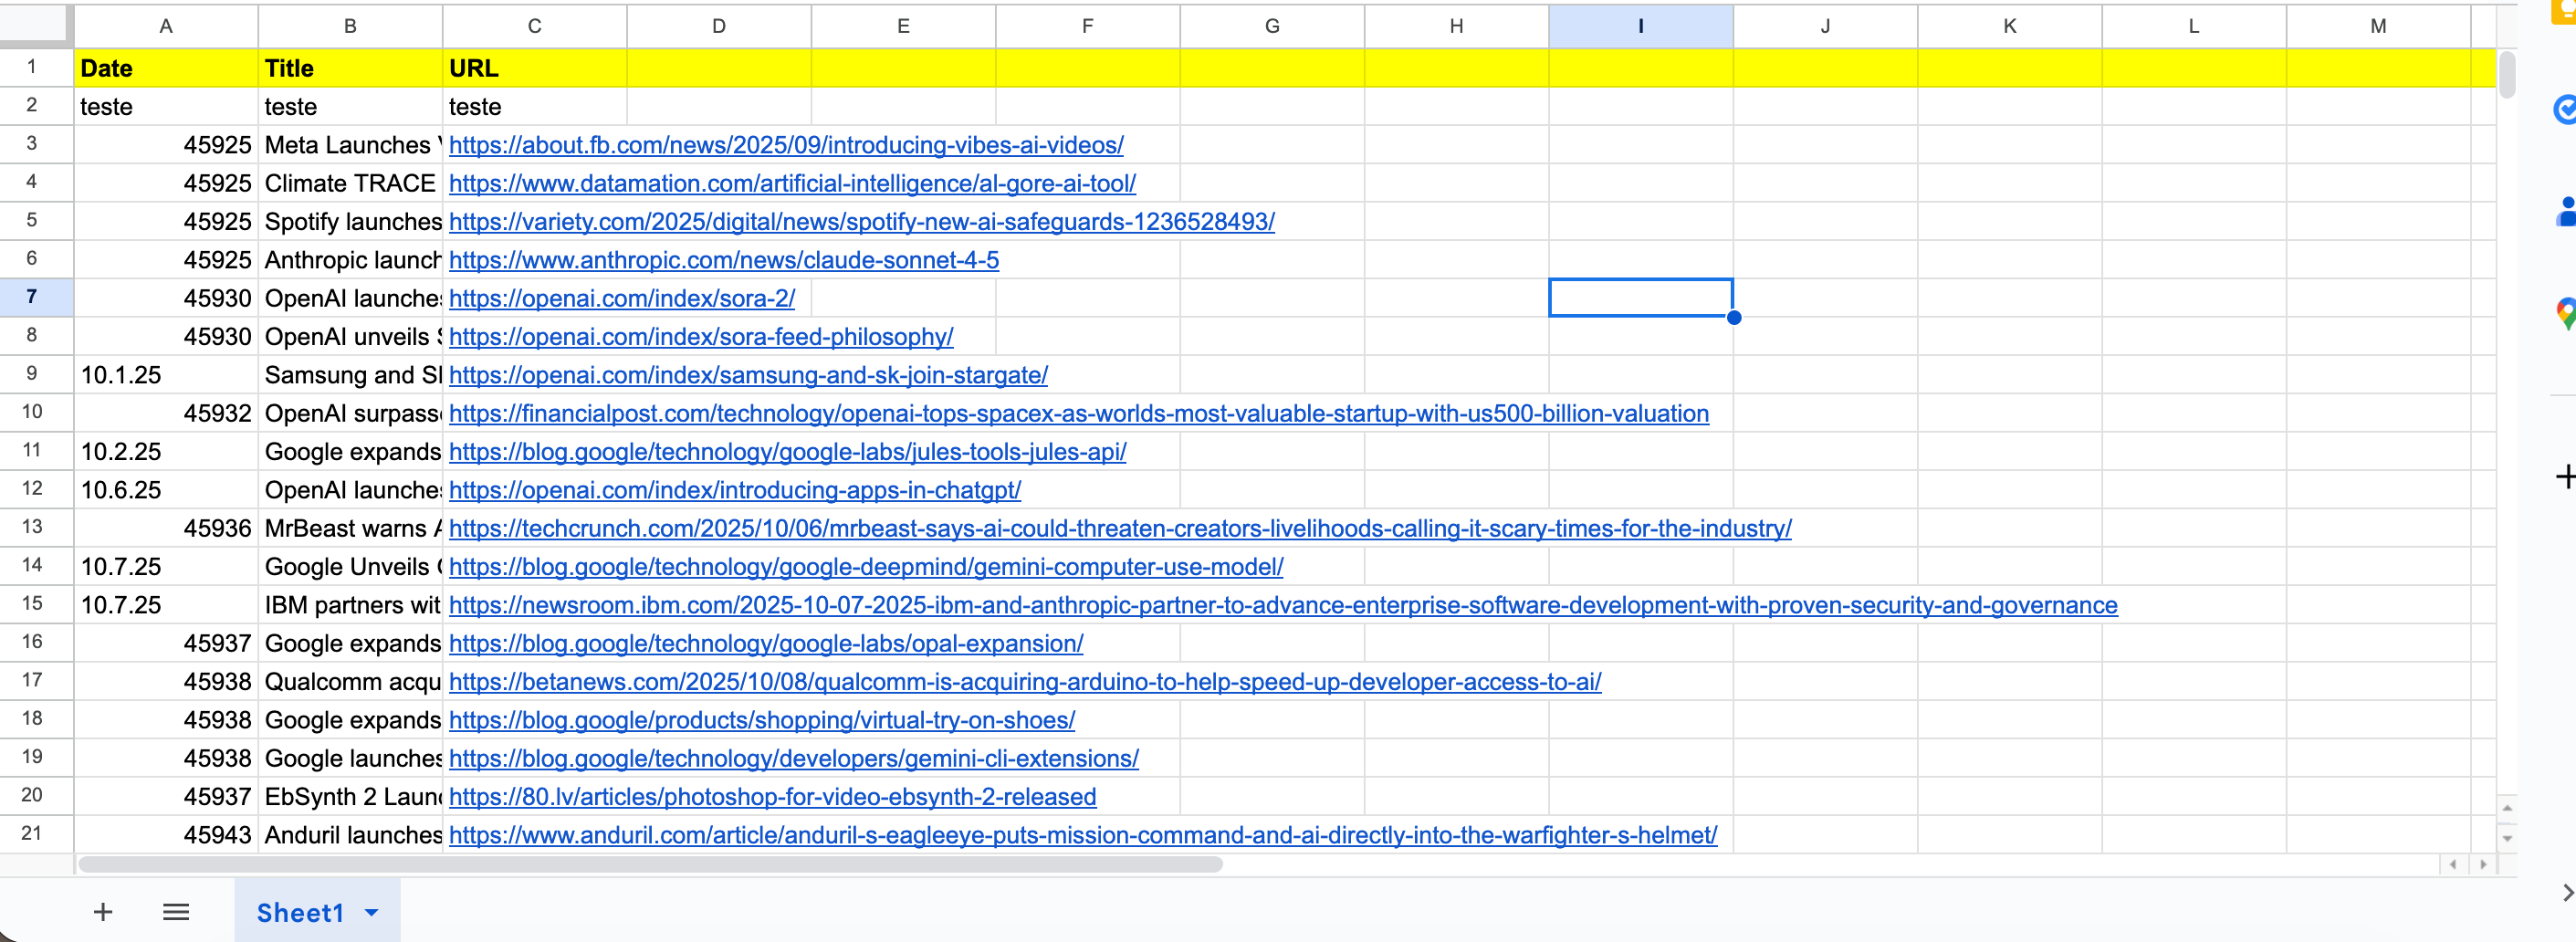The width and height of the screenshot is (2576, 942).
Task: Collapse side panel with chevron arrow
Action: tap(2567, 892)
